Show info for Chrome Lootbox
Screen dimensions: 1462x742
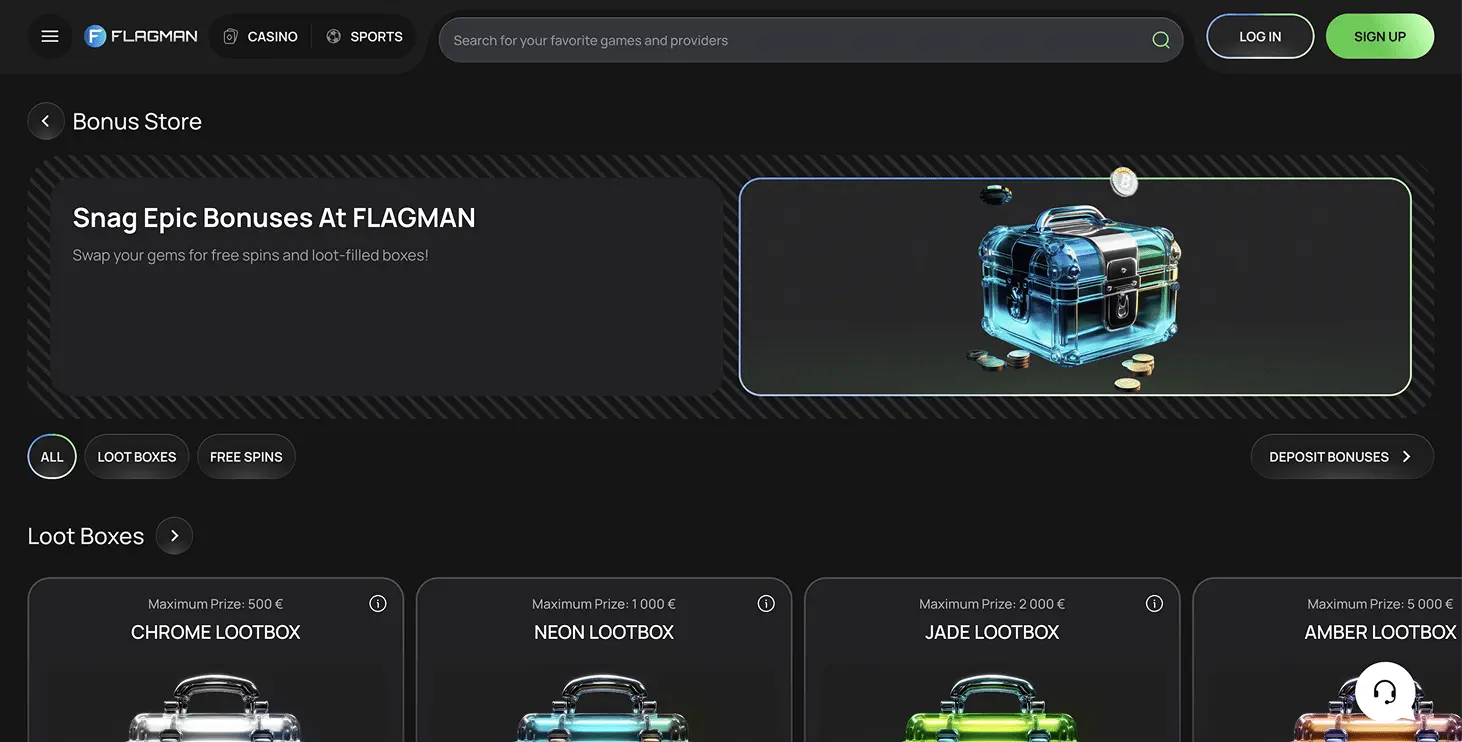click(378, 603)
